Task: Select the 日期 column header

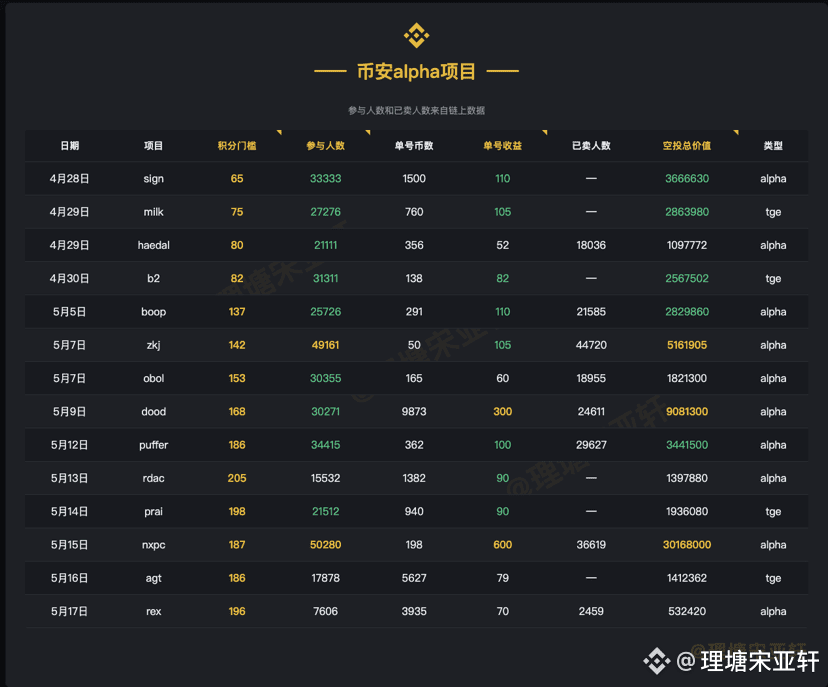Action: (x=70, y=146)
